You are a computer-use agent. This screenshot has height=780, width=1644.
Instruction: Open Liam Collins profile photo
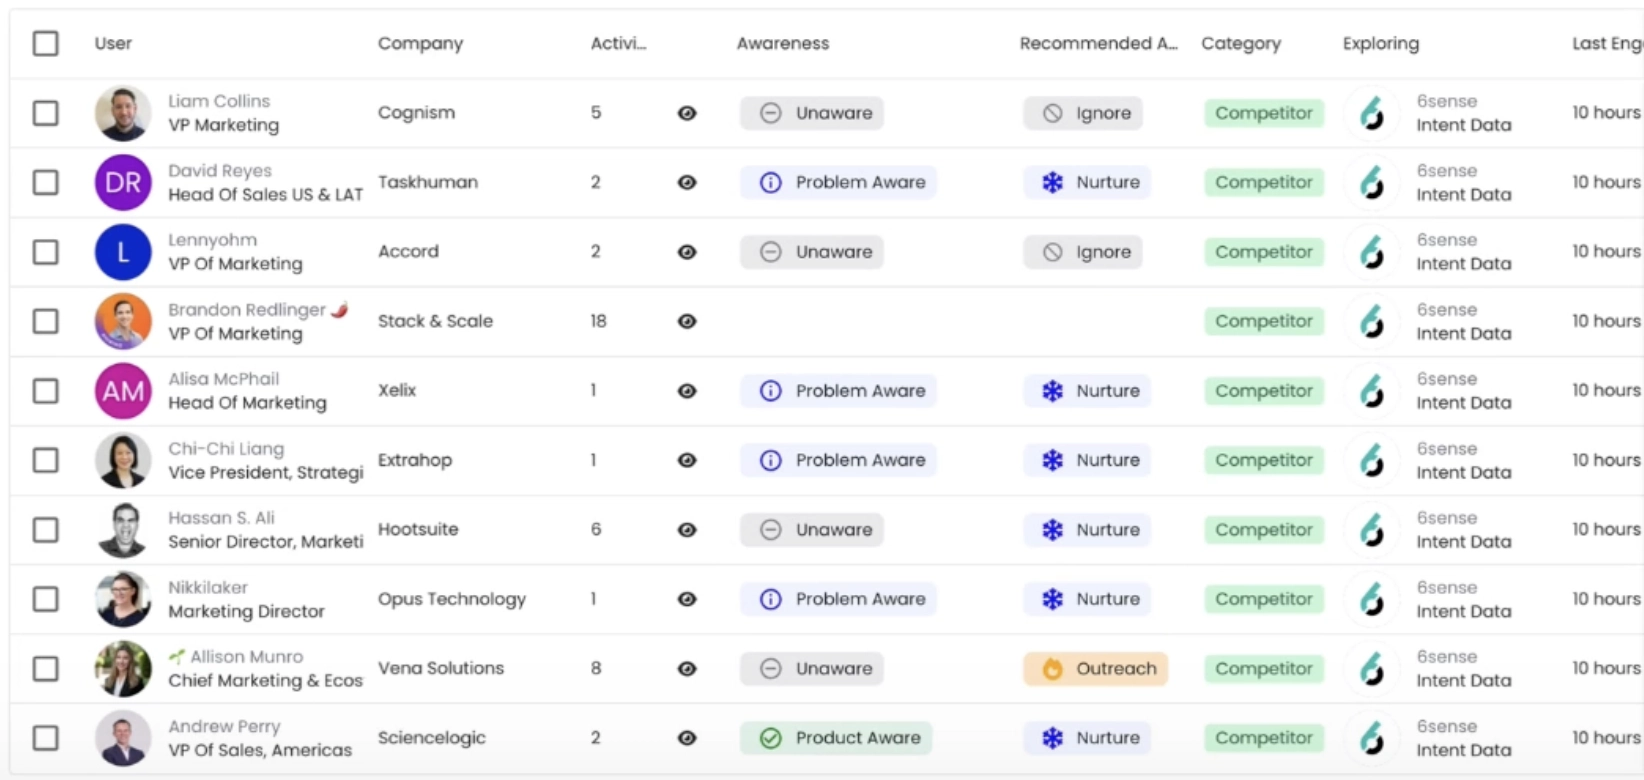point(123,113)
